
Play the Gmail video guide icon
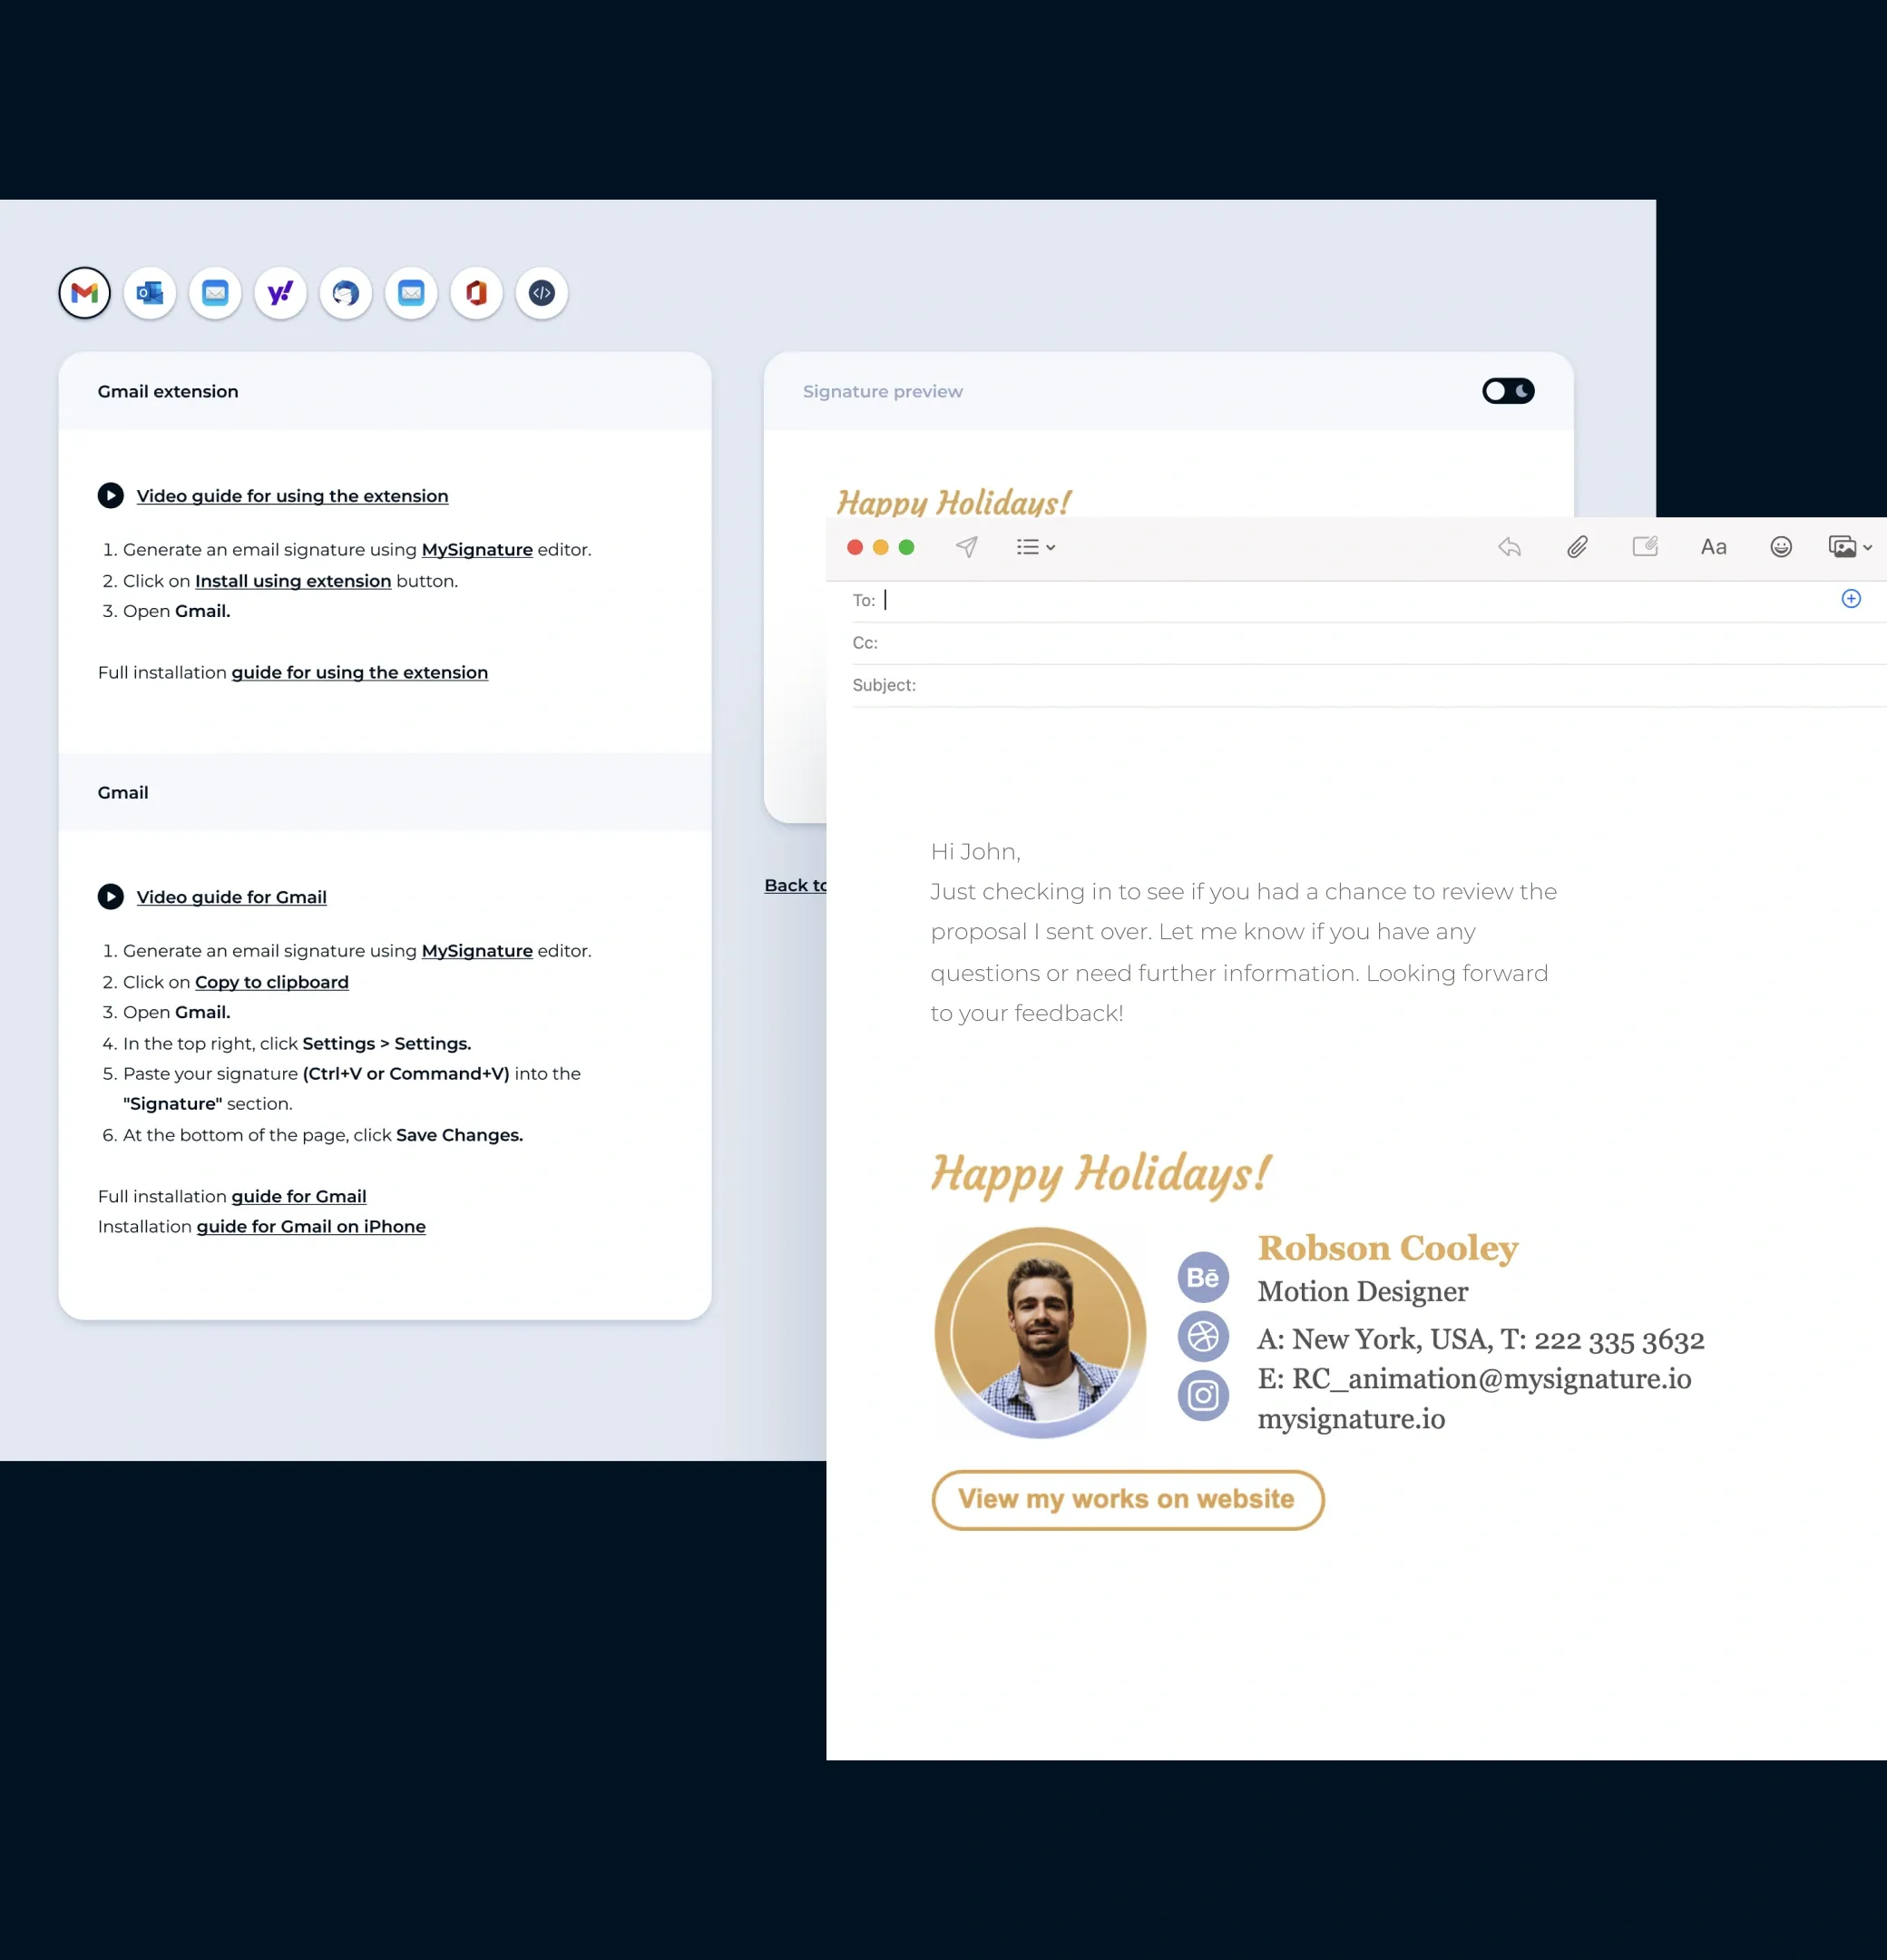(x=111, y=897)
